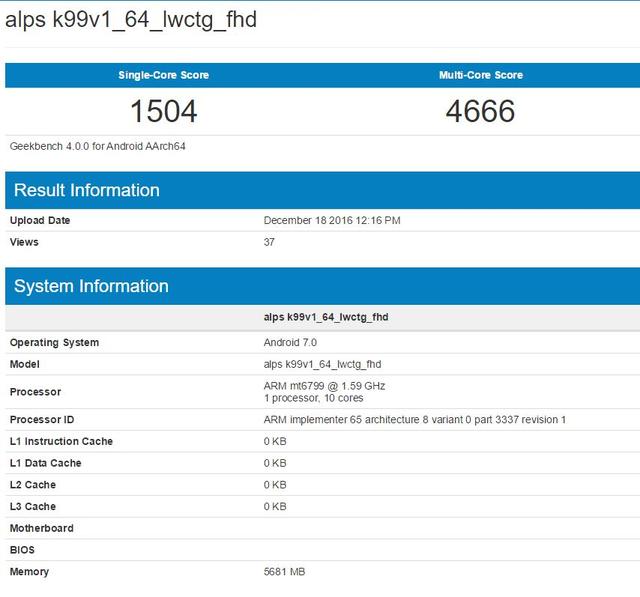Image resolution: width=640 pixels, height=597 pixels.
Task: Select ARM mt6799 @ 1.59 GHz text
Action: (x=324, y=386)
